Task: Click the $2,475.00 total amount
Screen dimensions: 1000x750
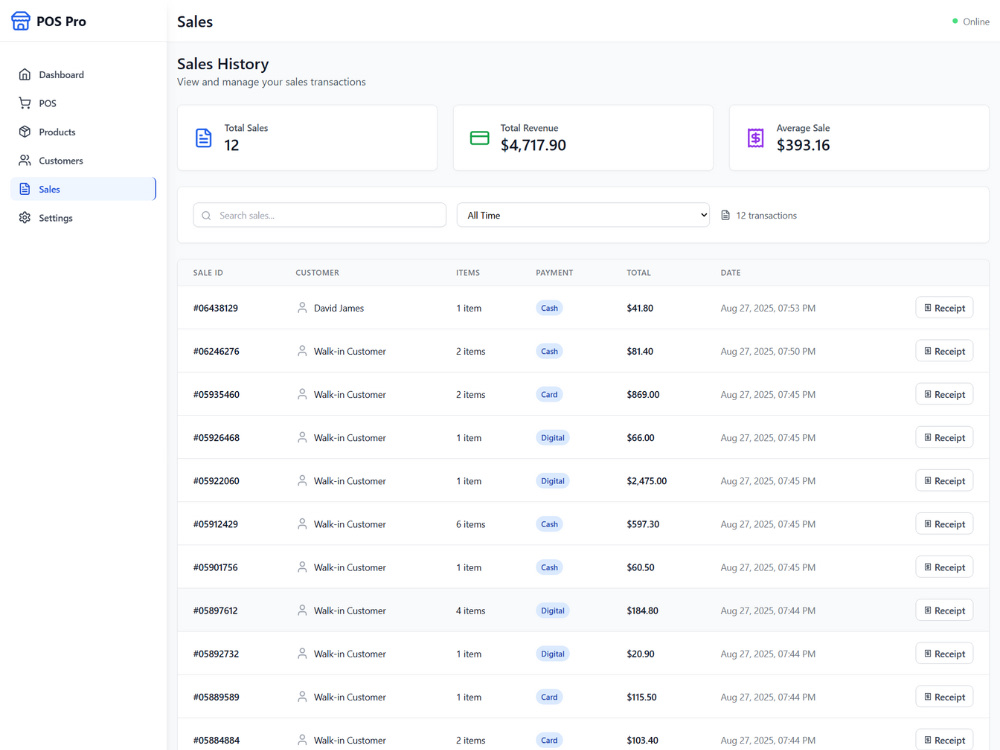Action: click(x=647, y=481)
